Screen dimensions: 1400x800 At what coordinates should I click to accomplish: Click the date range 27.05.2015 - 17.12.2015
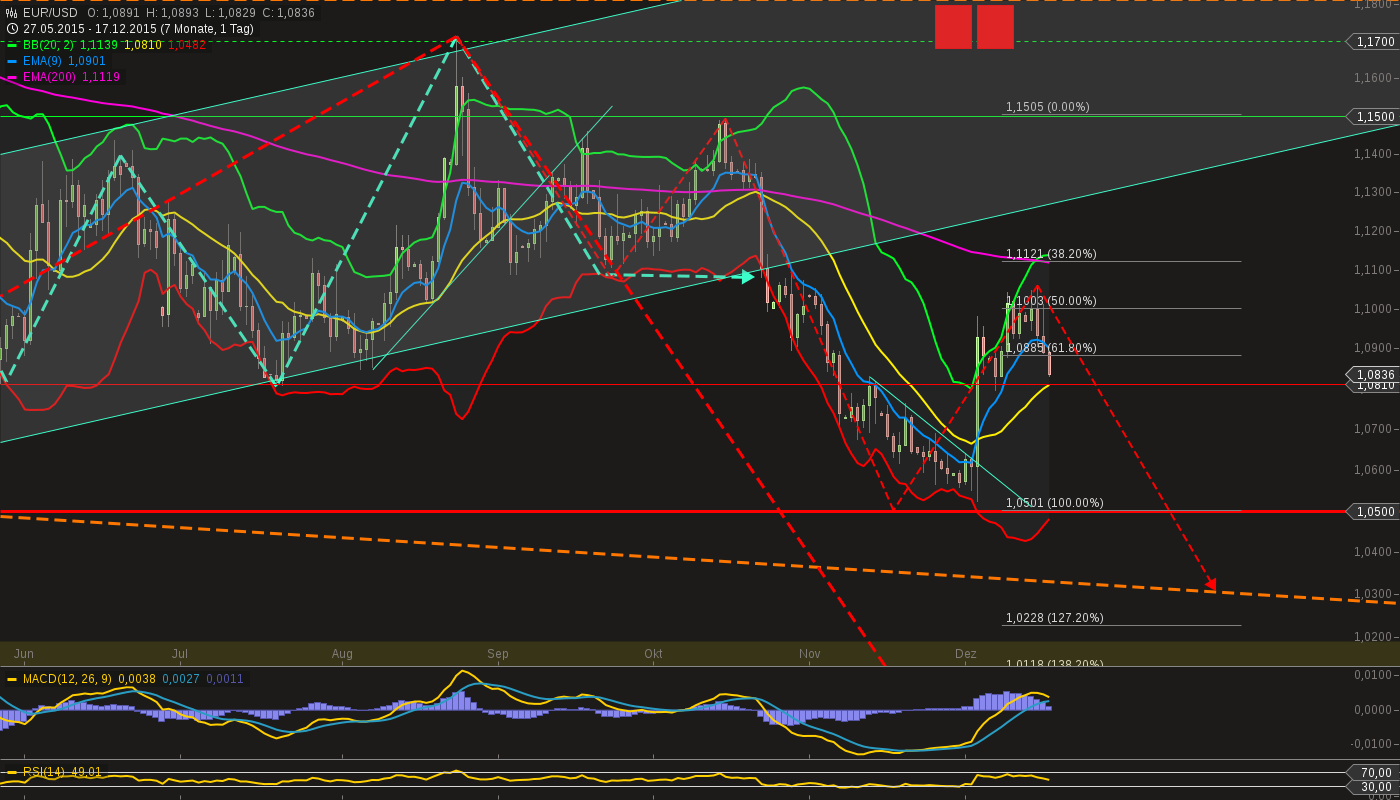pos(90,29)
